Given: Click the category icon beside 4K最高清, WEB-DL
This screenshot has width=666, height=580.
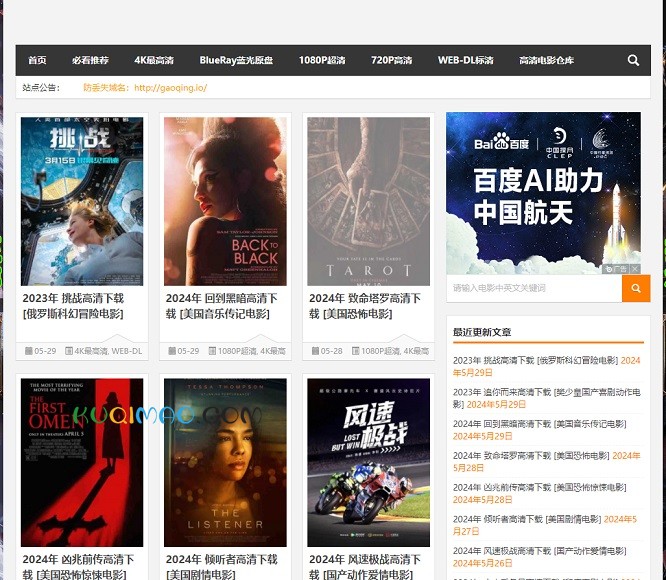Looking at the screenshot, I should [69, 351].
